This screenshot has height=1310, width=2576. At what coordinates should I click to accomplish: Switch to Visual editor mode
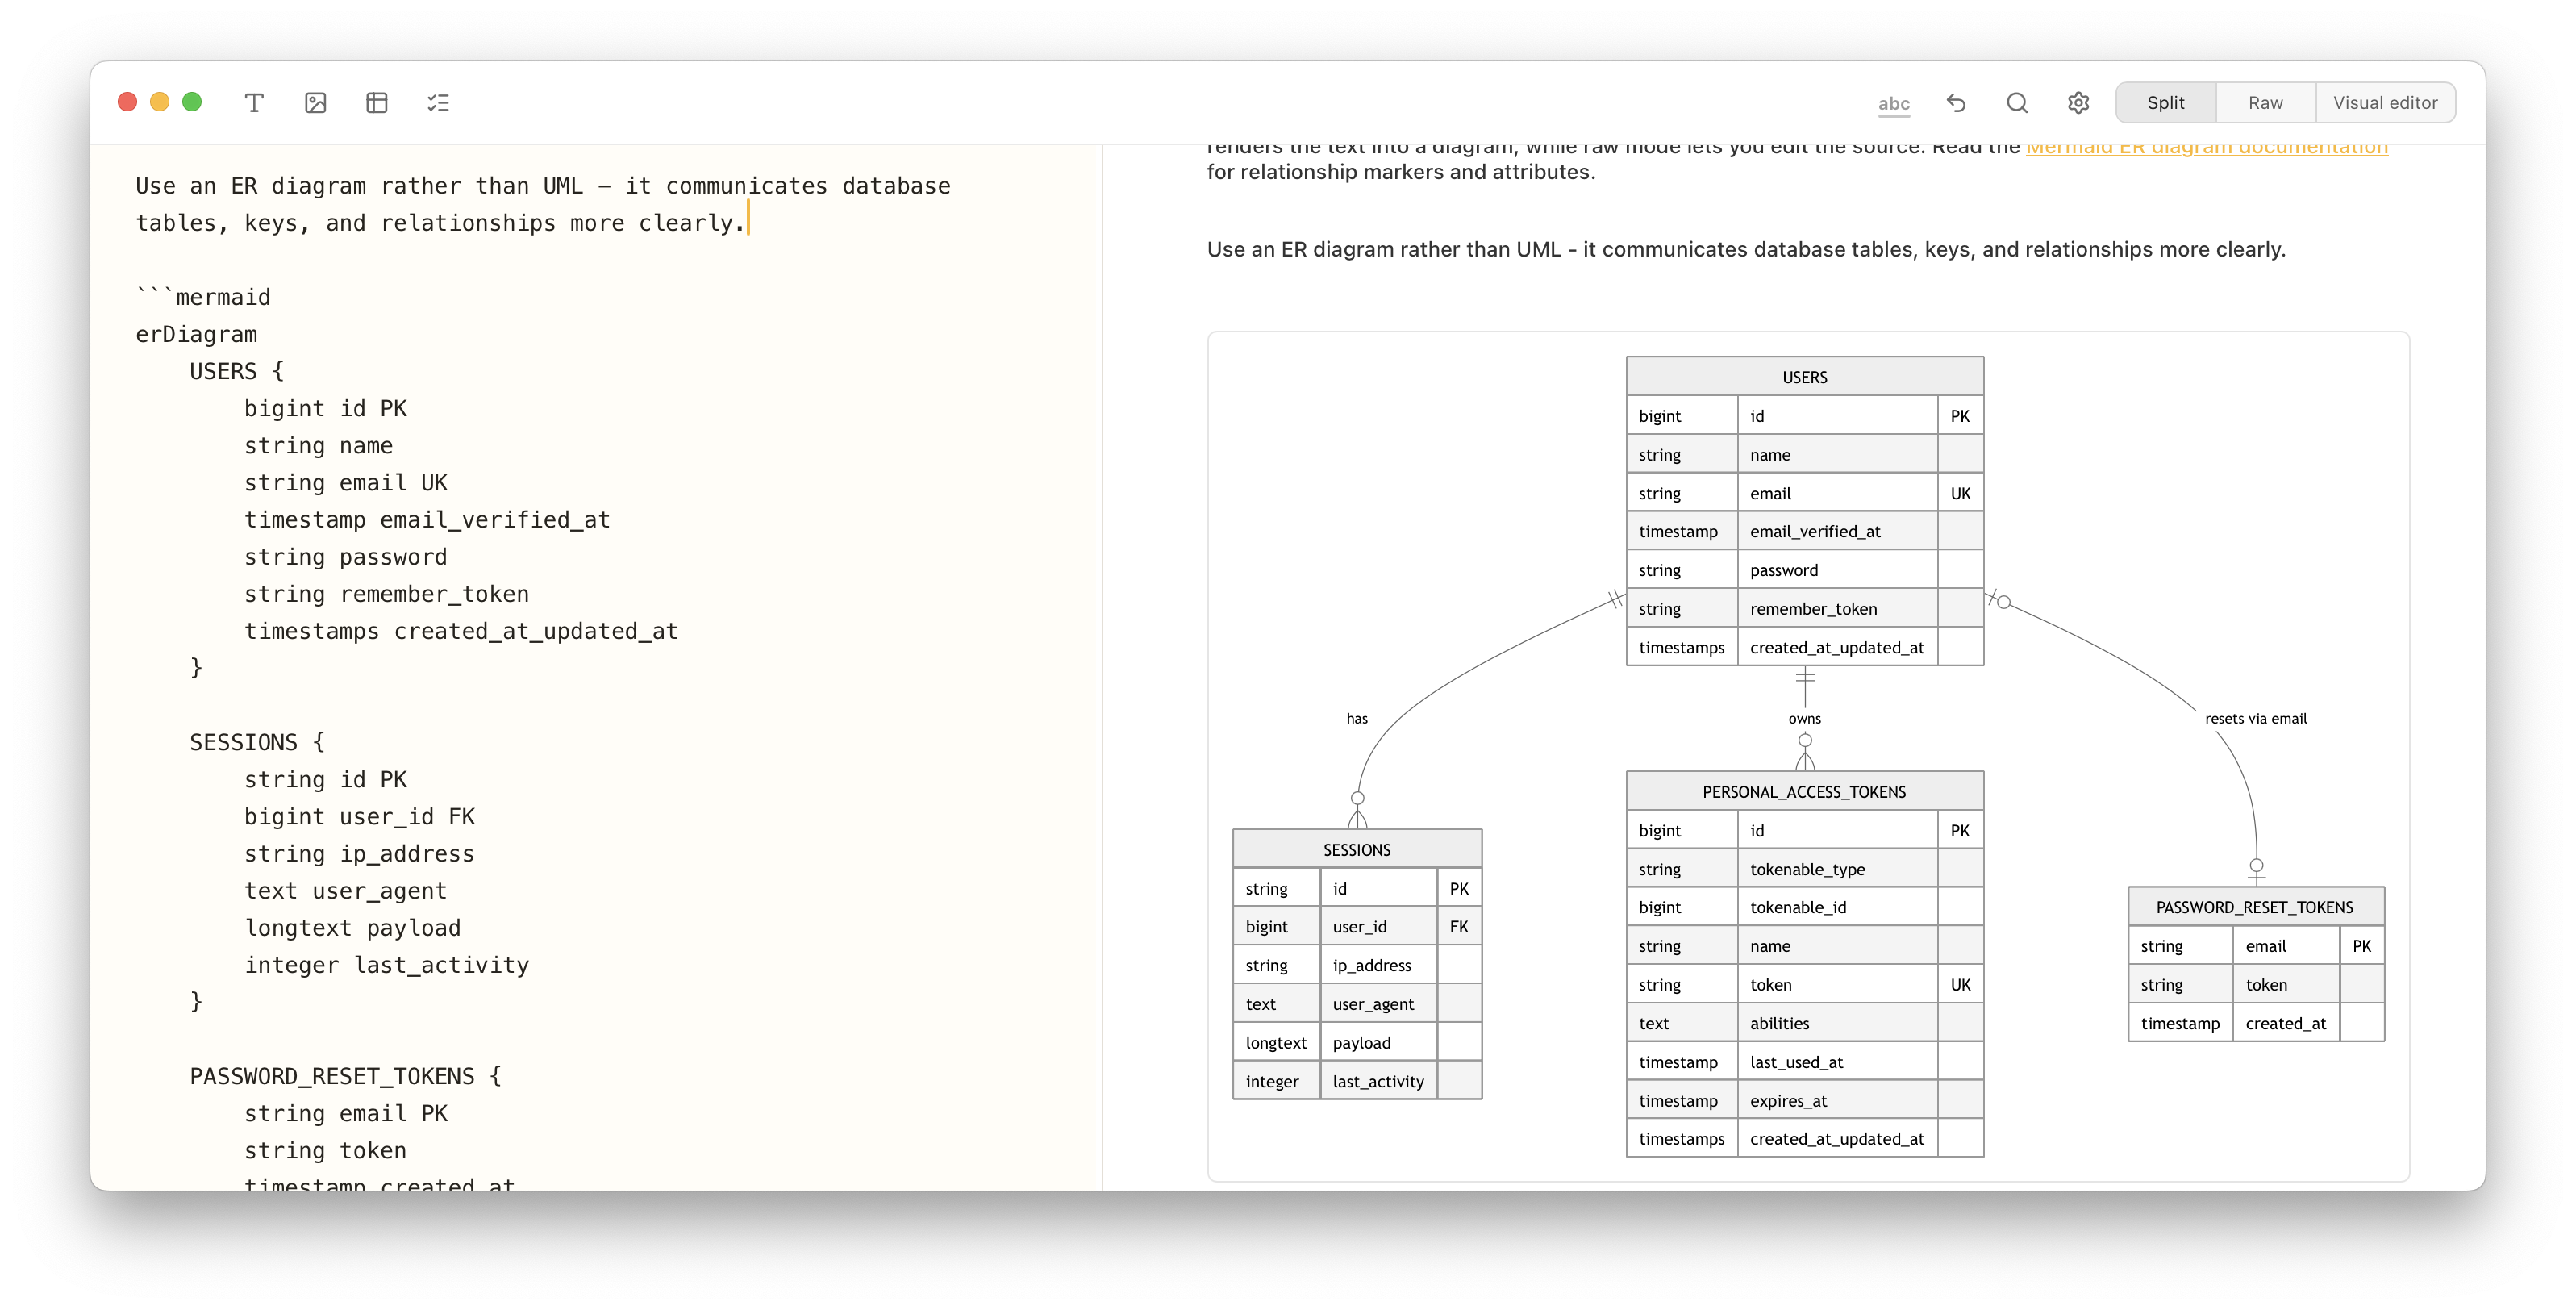pyautogui.click(x=2385, y=103)
